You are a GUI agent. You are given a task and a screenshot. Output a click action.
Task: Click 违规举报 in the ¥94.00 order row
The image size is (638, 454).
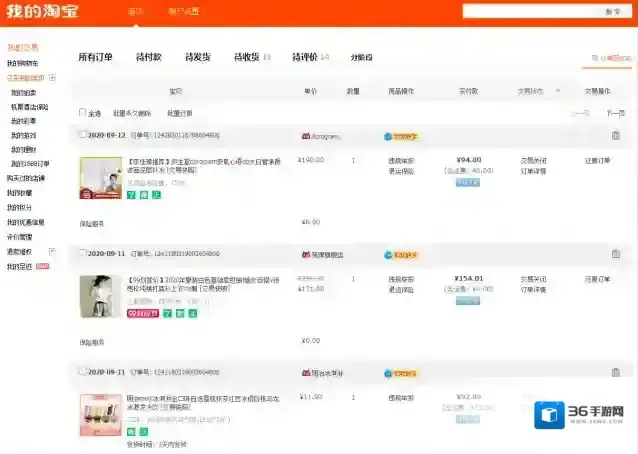[401, 161]
